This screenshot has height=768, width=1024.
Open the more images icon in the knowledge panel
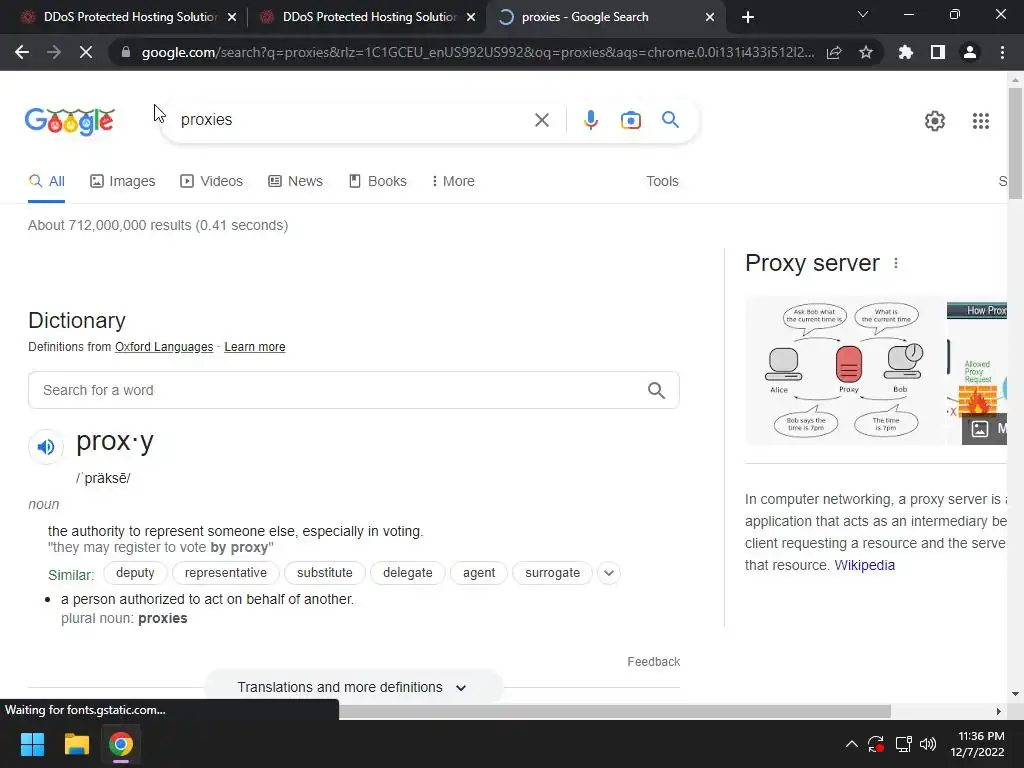(x=980, y=429)
